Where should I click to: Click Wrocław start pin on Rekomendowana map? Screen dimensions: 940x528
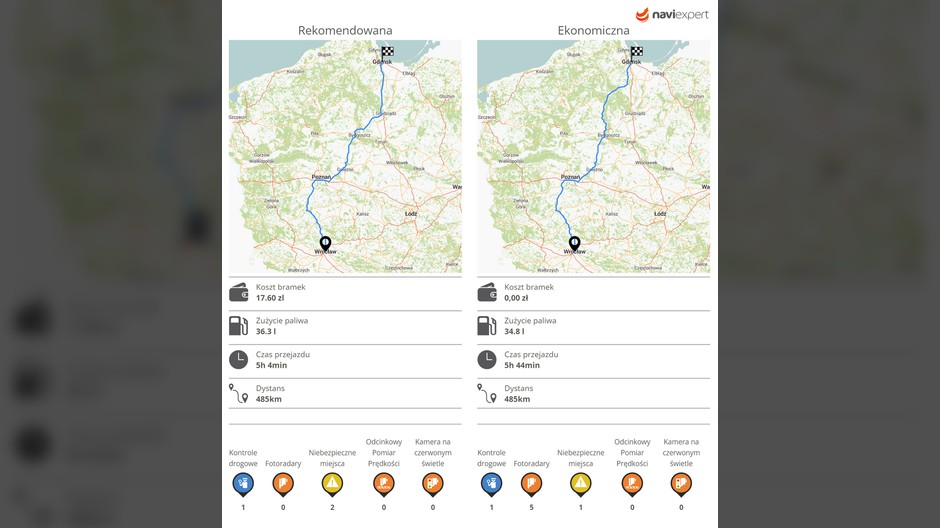coord(325,243)
